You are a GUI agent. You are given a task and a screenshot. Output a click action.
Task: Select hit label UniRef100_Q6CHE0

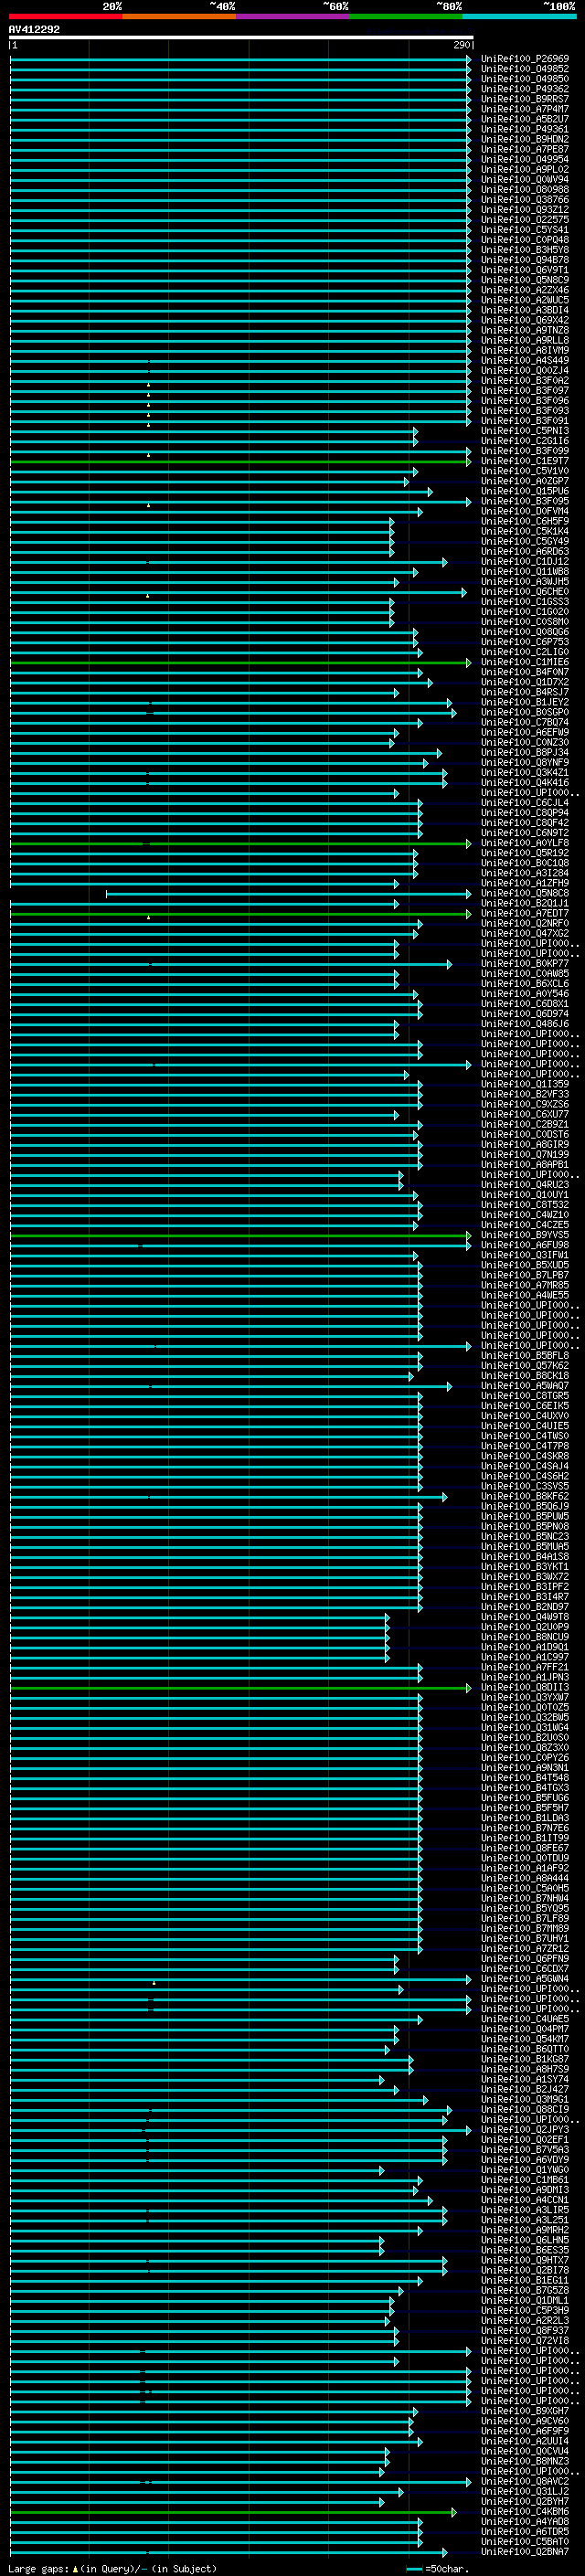(524, 592)
